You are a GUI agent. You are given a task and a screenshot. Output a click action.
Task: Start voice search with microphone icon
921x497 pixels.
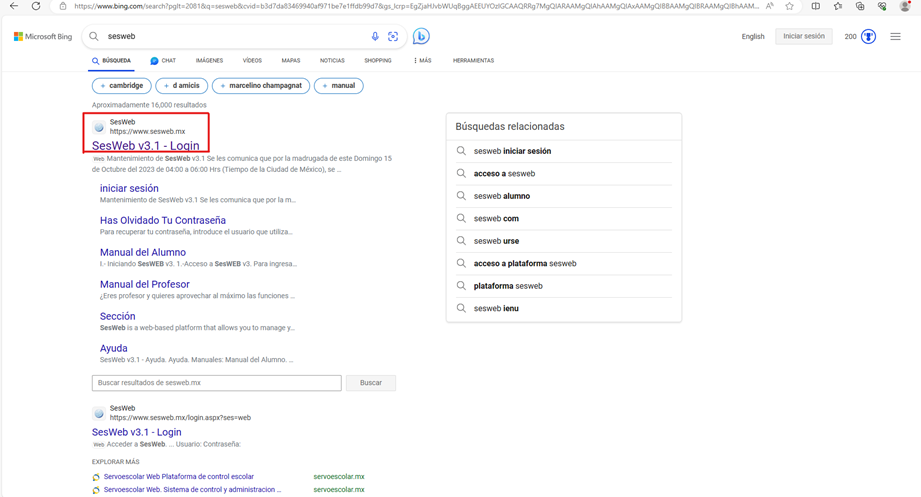pyautogui.click(x=375, y=36)
